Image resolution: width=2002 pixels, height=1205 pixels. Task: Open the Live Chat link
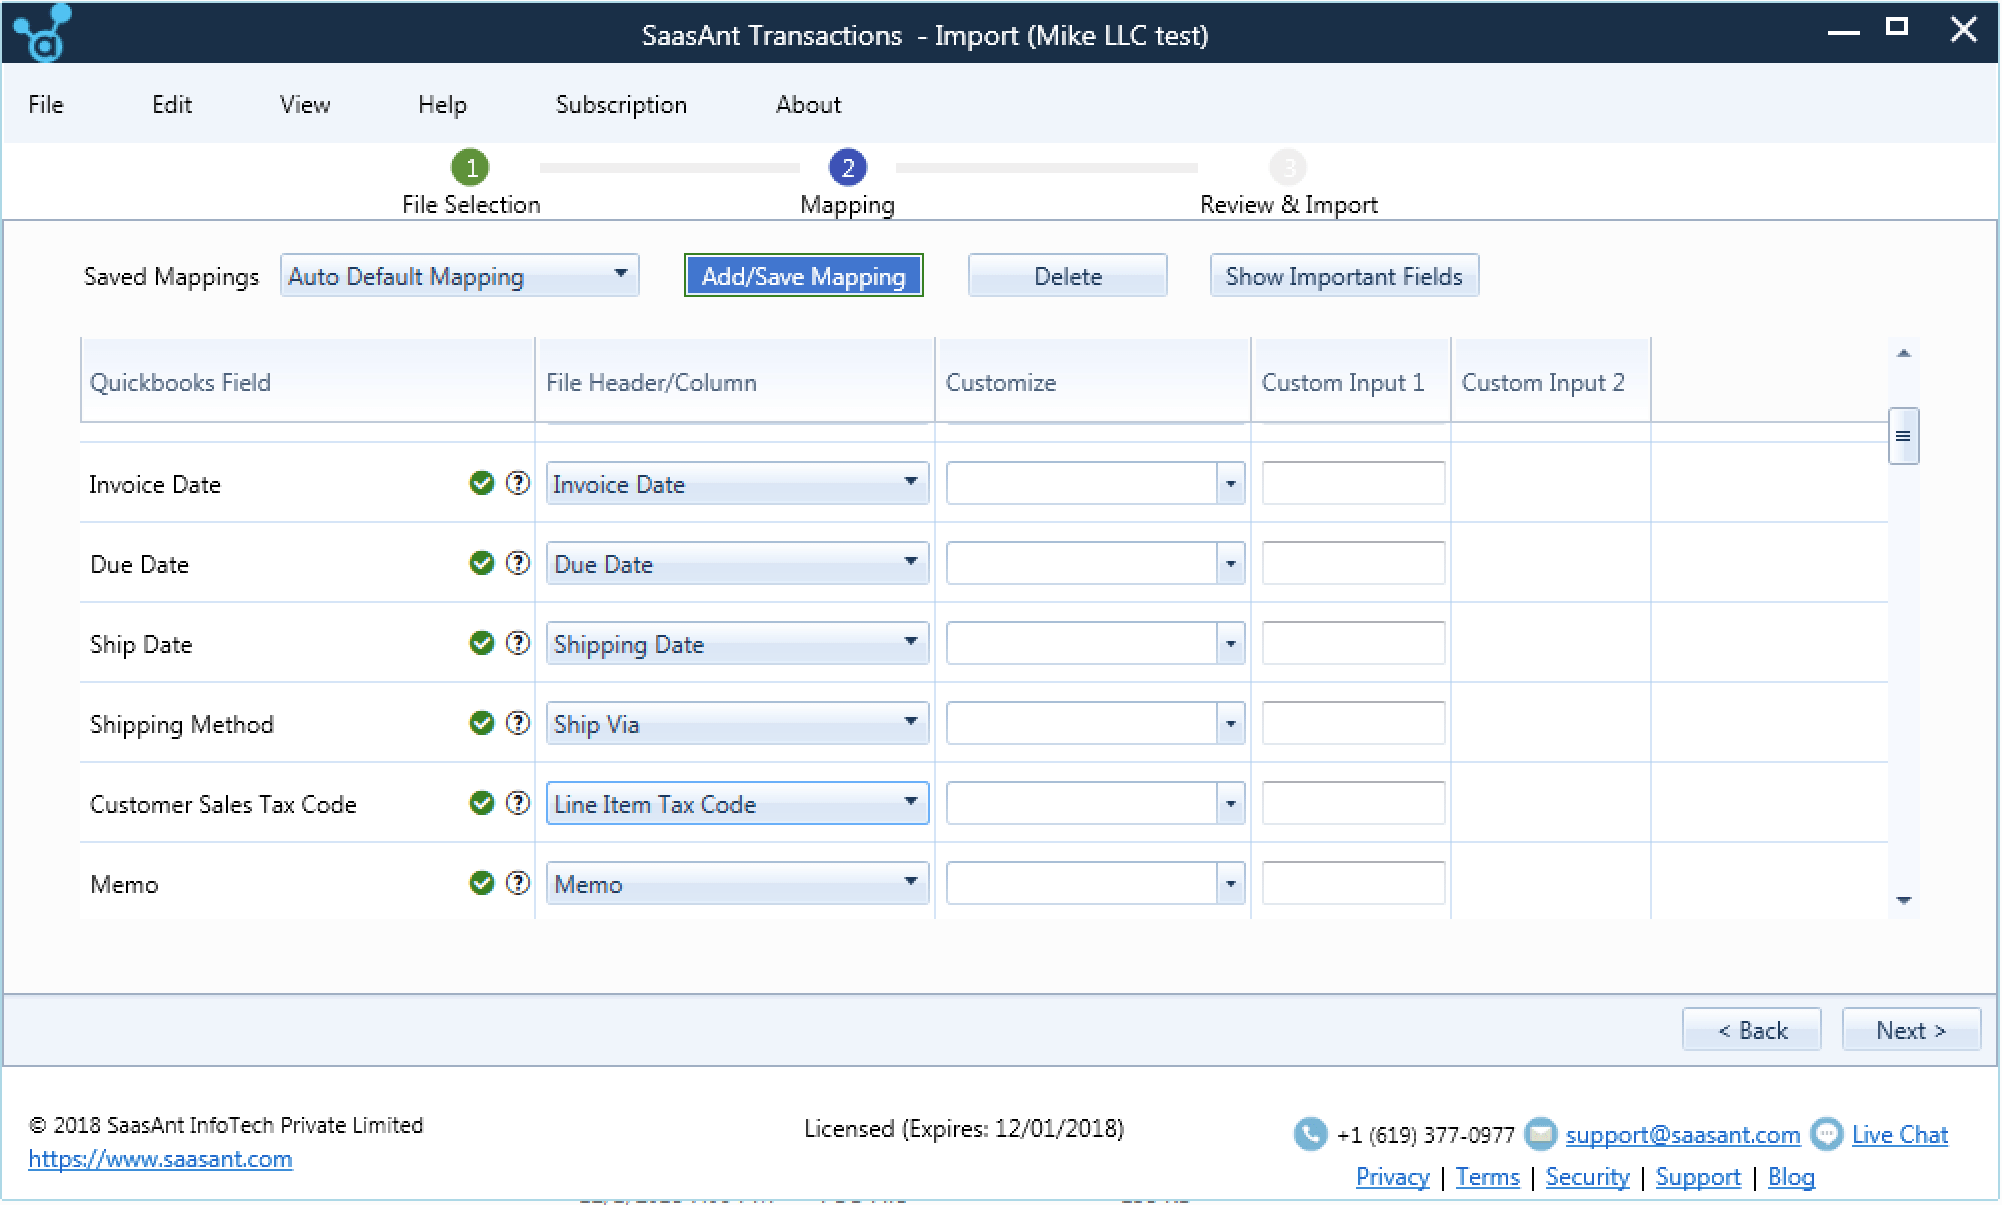[1899, 1134]
